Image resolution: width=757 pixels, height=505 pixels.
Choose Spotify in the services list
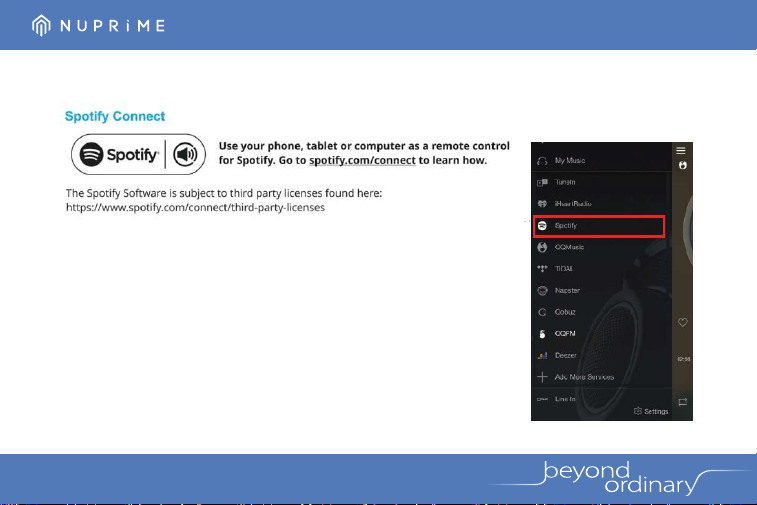(599, 226)
